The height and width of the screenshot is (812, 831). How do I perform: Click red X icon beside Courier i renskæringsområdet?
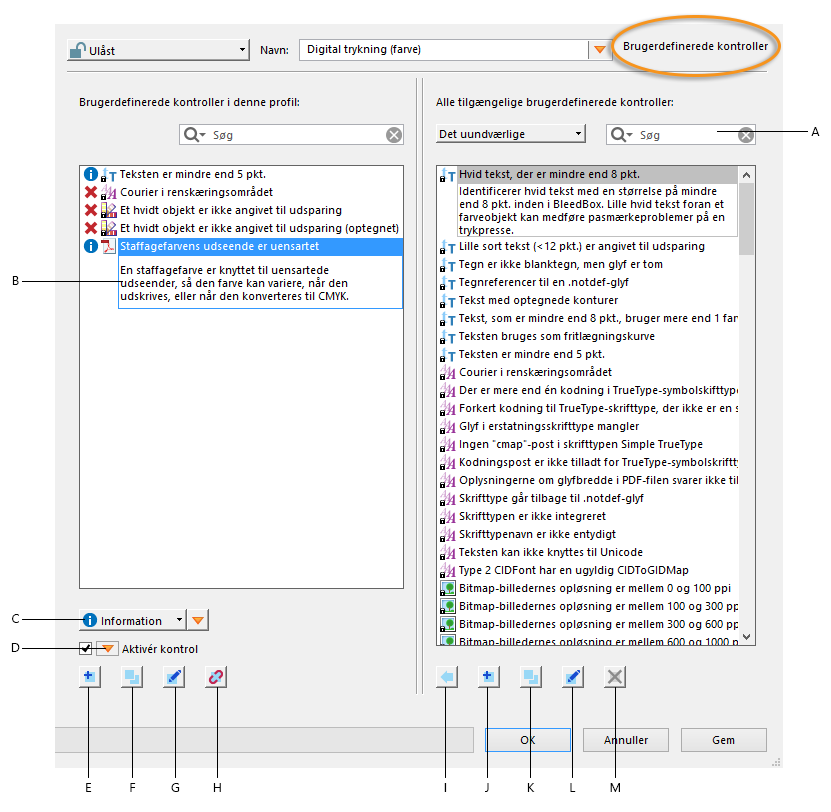pos(91,192)
